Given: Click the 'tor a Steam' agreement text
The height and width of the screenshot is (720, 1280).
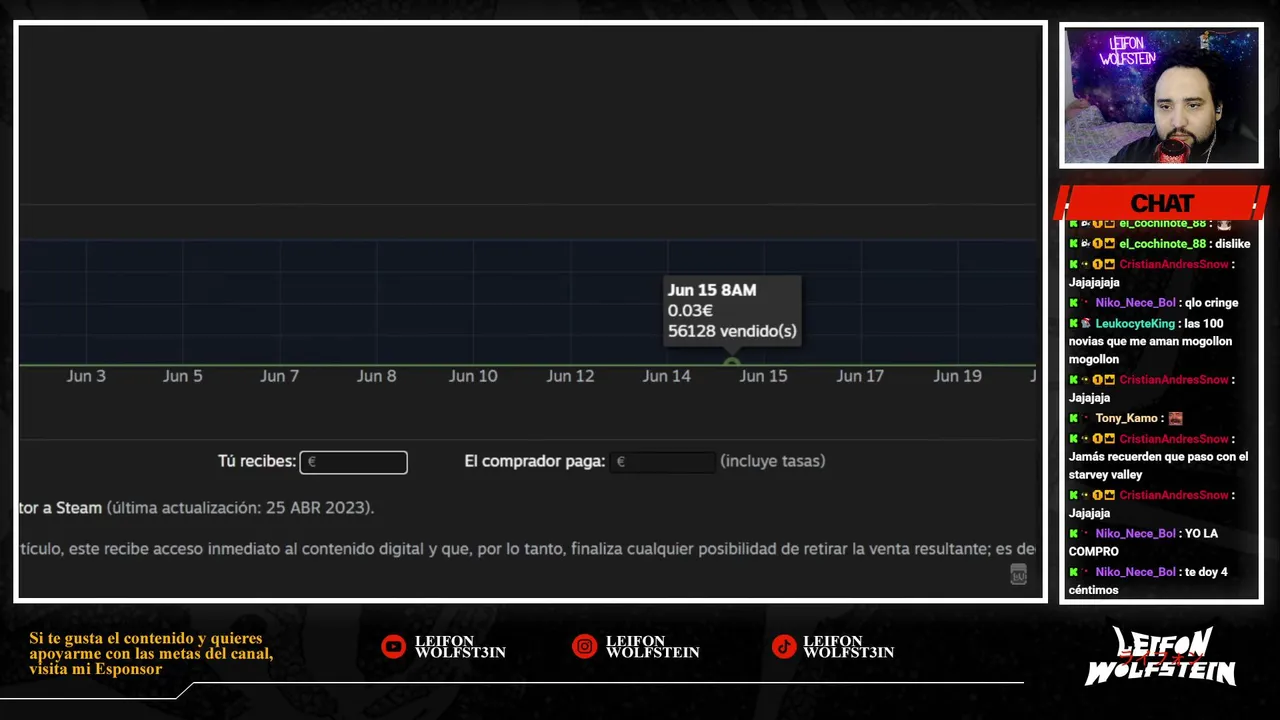Looking at the screenshot, I should click(x=60, y=508).
